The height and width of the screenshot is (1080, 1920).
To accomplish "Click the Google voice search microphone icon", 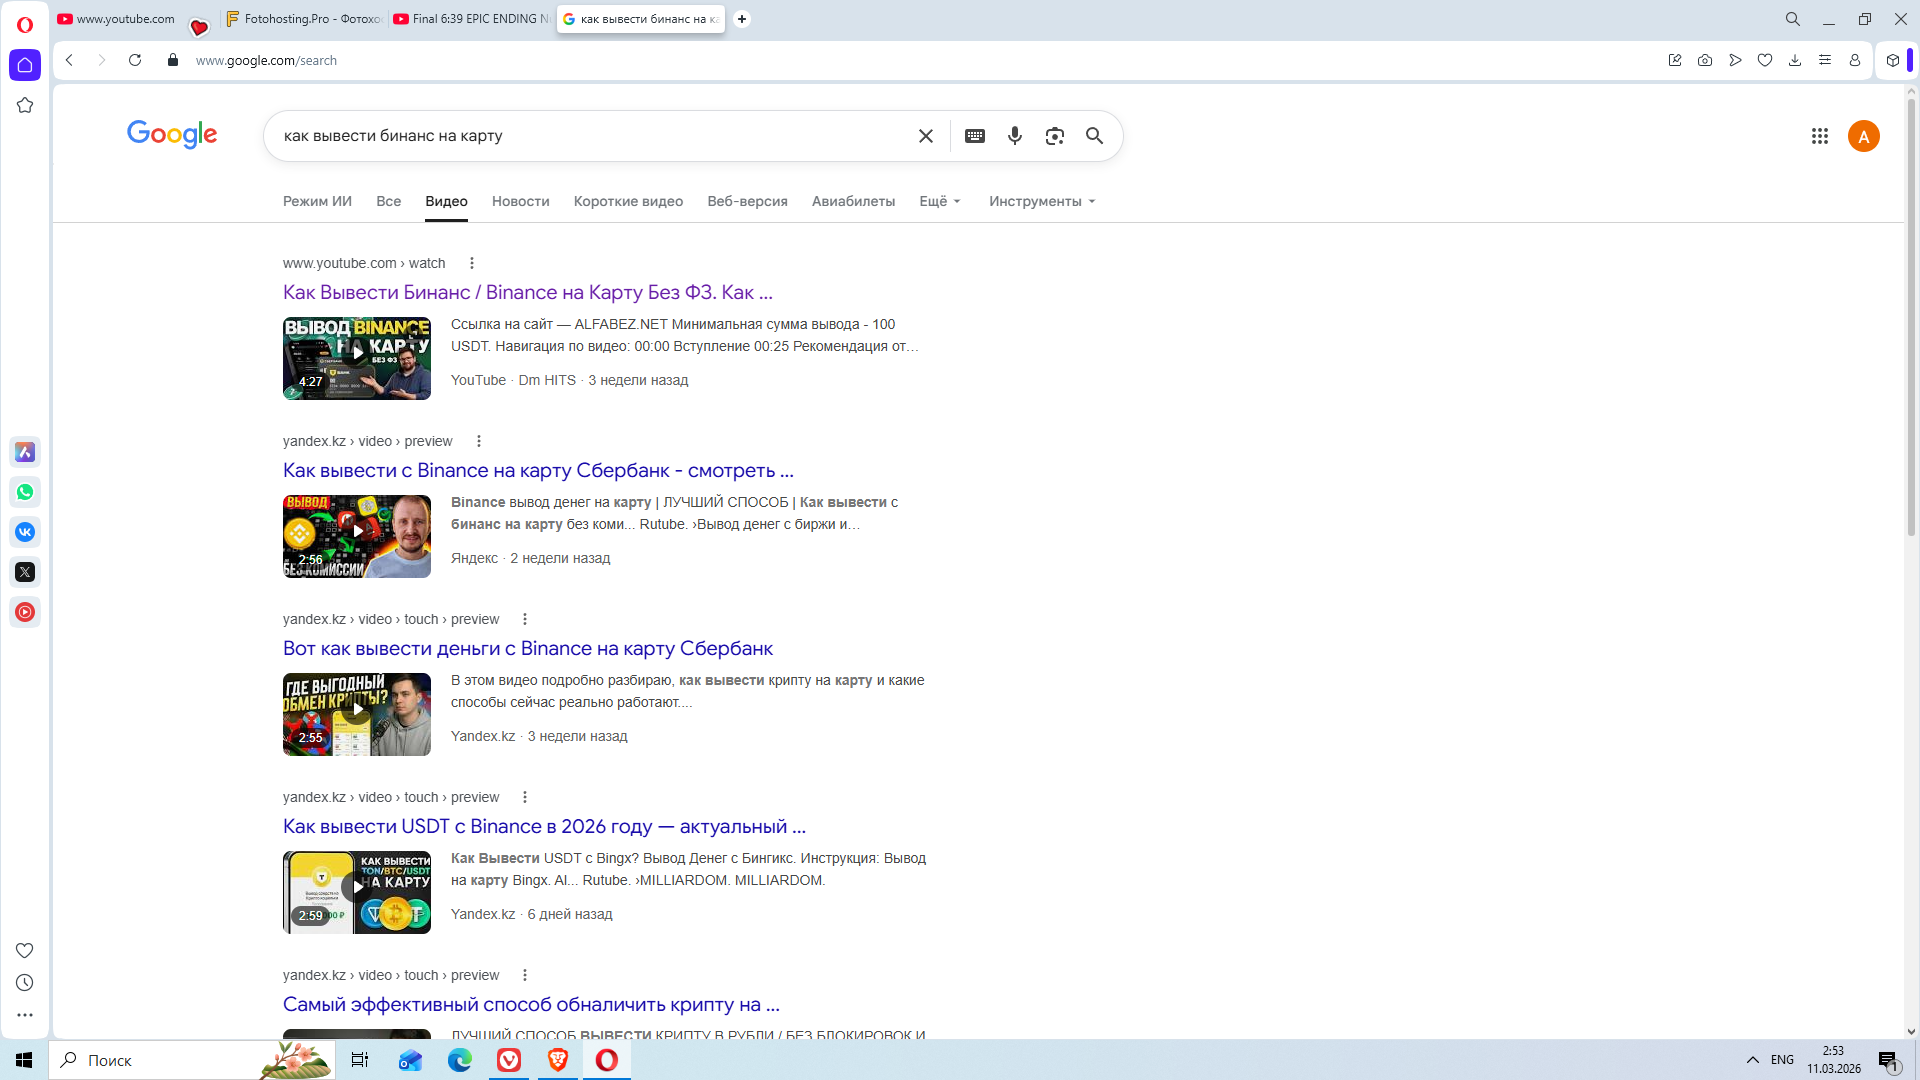I will pos(1015,136).
